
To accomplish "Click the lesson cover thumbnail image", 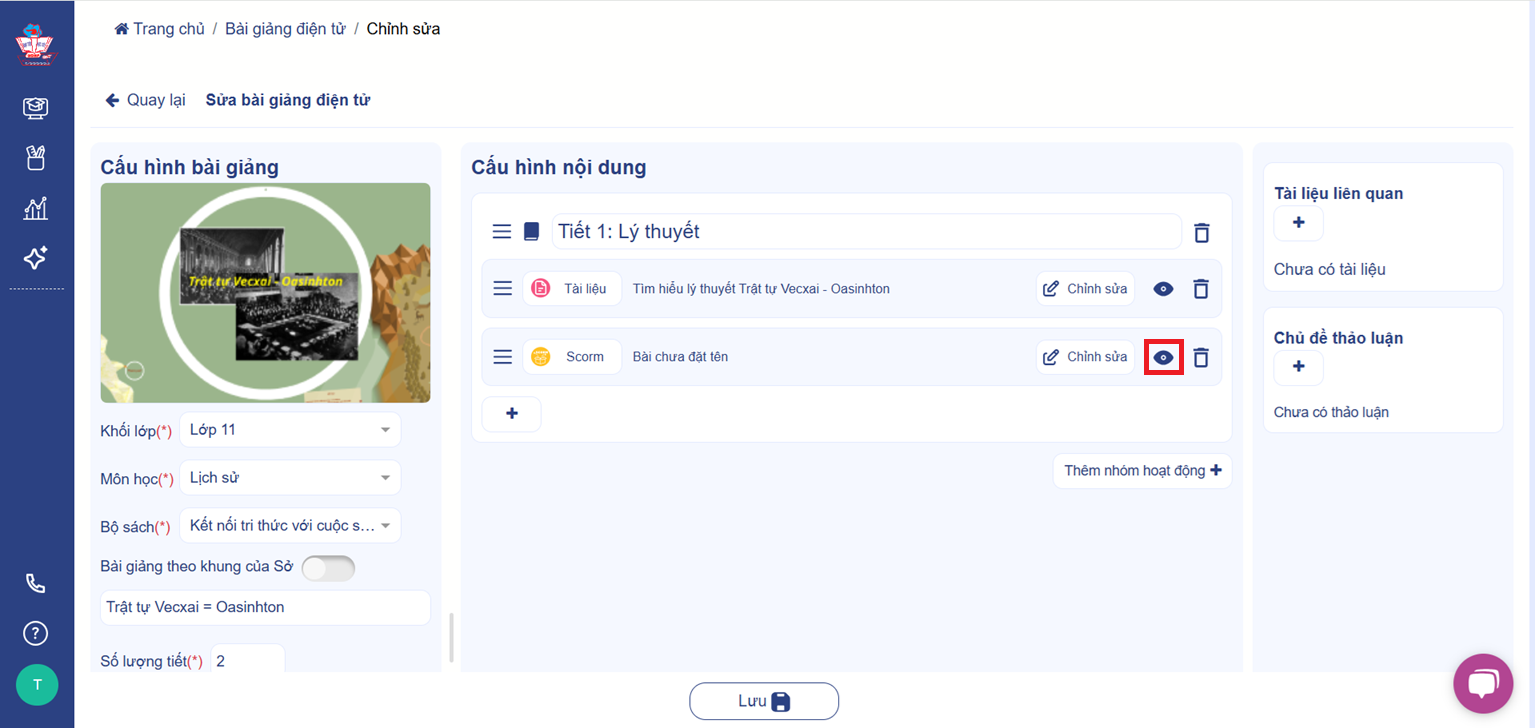I will pyautogui.click(x=266, y=293).
